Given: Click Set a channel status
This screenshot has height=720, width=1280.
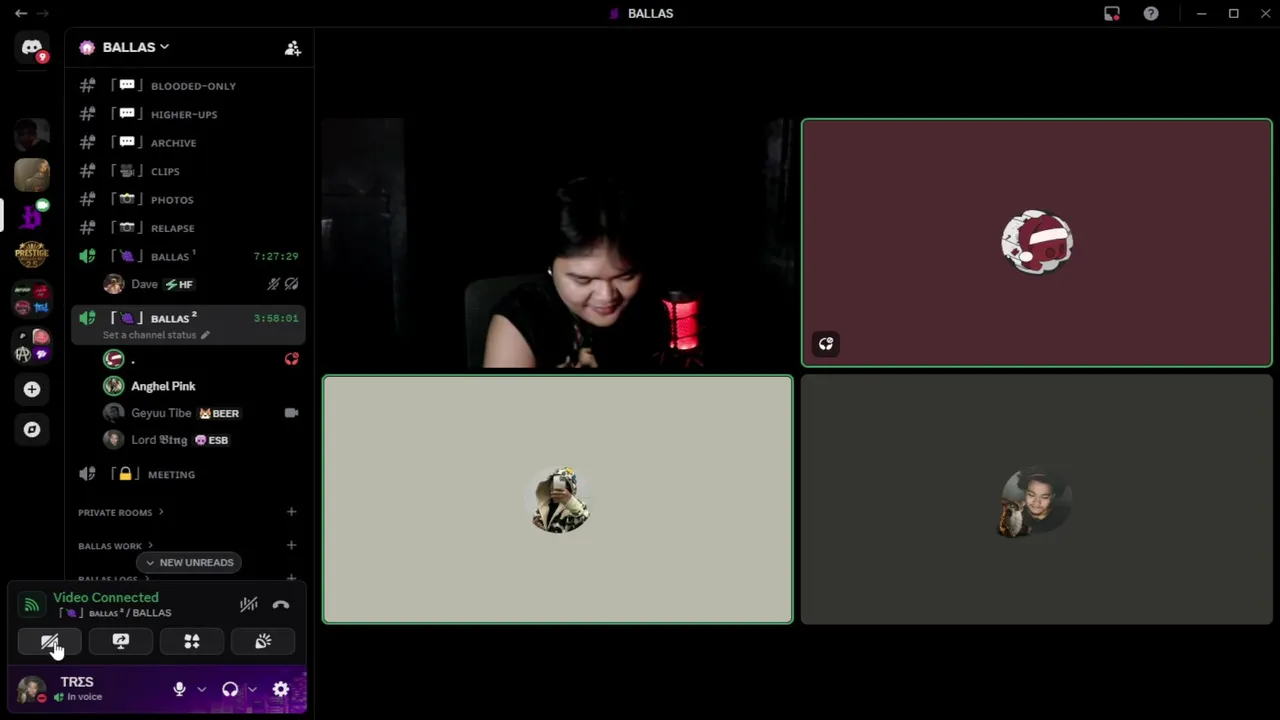Looking at the screenshot, I should [156, 335].
